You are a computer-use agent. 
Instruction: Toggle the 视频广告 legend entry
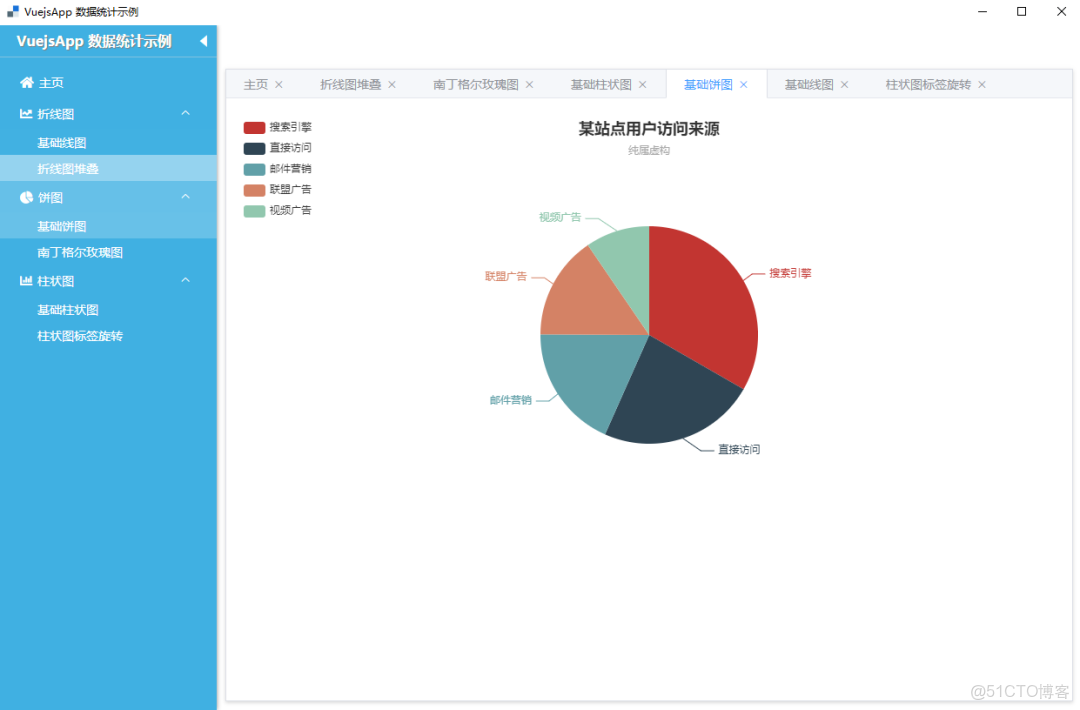coord(290,210)
